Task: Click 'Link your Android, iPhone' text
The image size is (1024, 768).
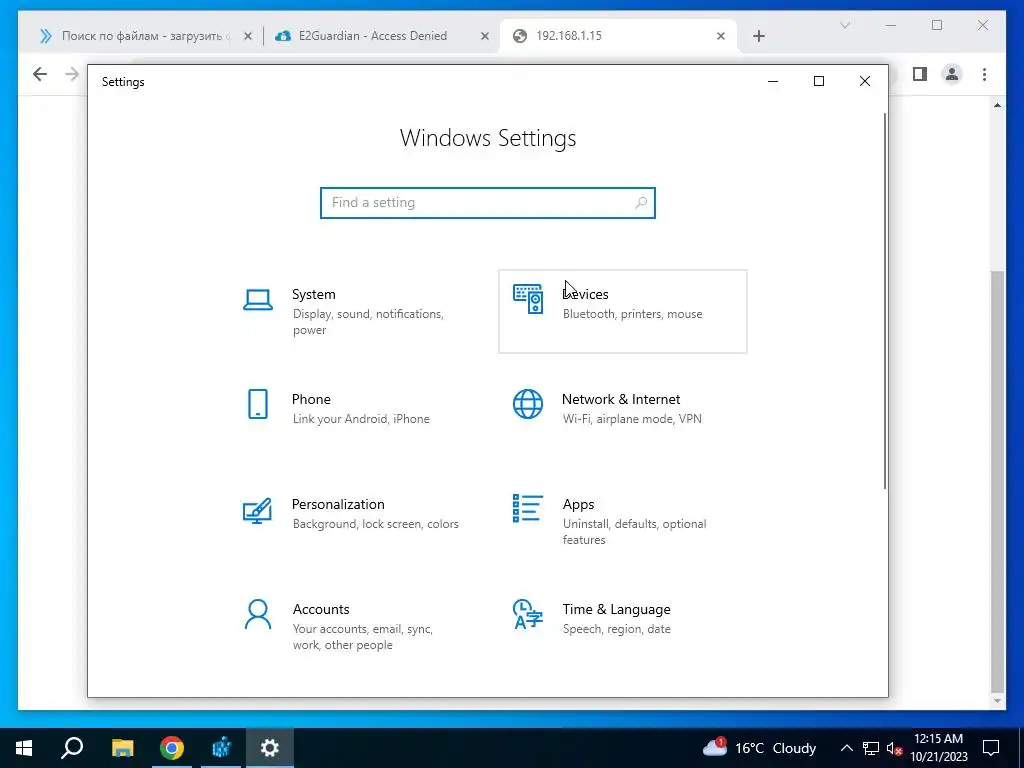Action: (x=361, y=419)
